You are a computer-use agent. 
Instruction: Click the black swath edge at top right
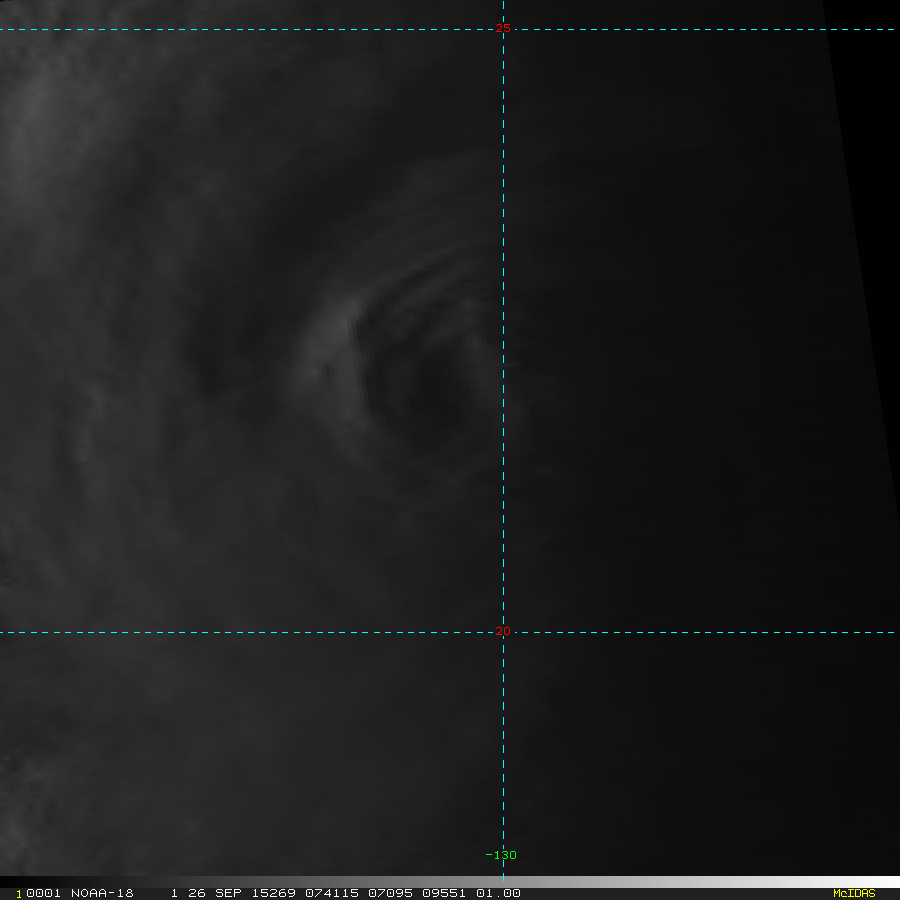pos(860,100)
